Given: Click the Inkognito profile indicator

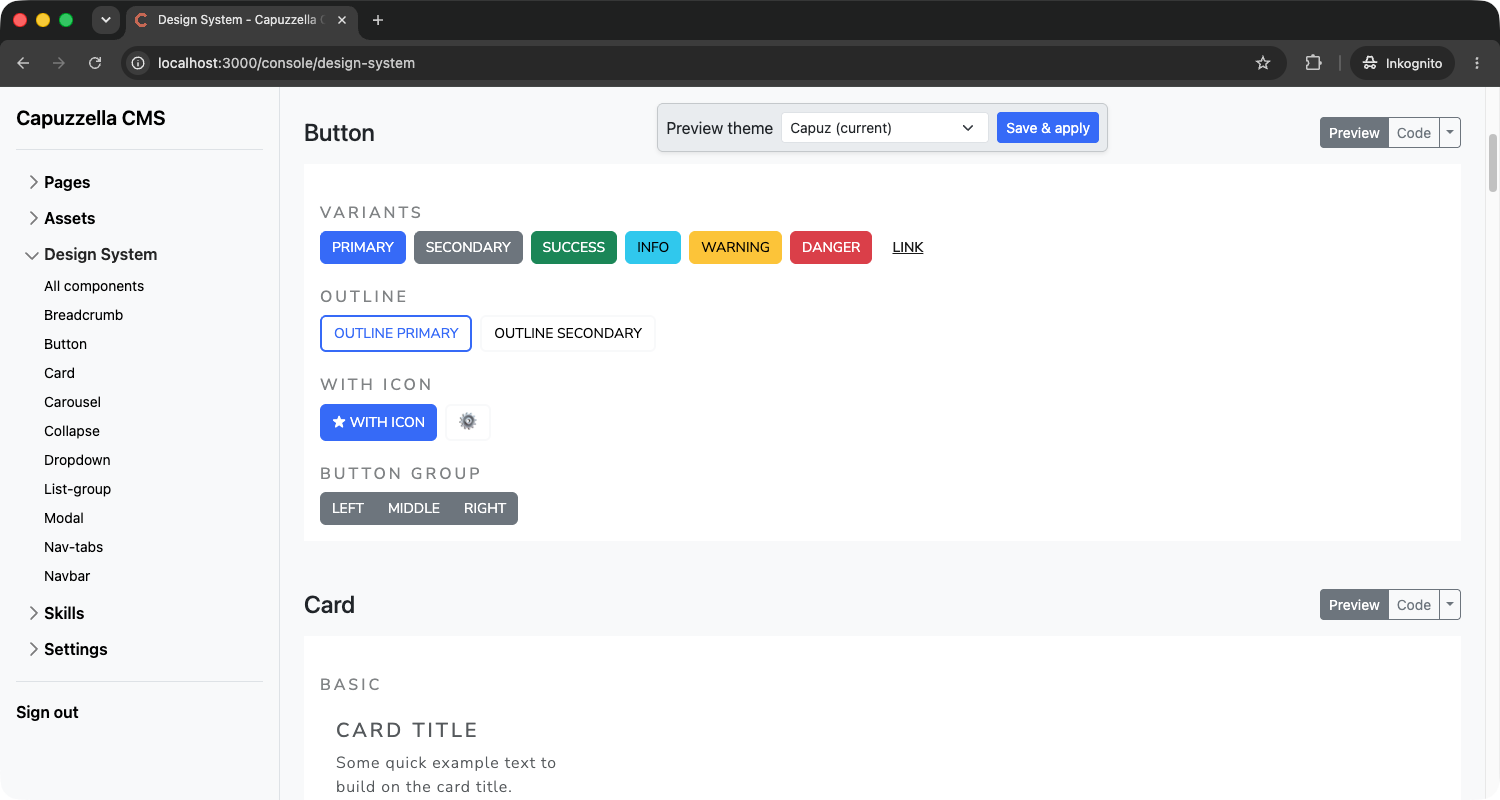Looking at the screenshot, I should pos(1404,63).
